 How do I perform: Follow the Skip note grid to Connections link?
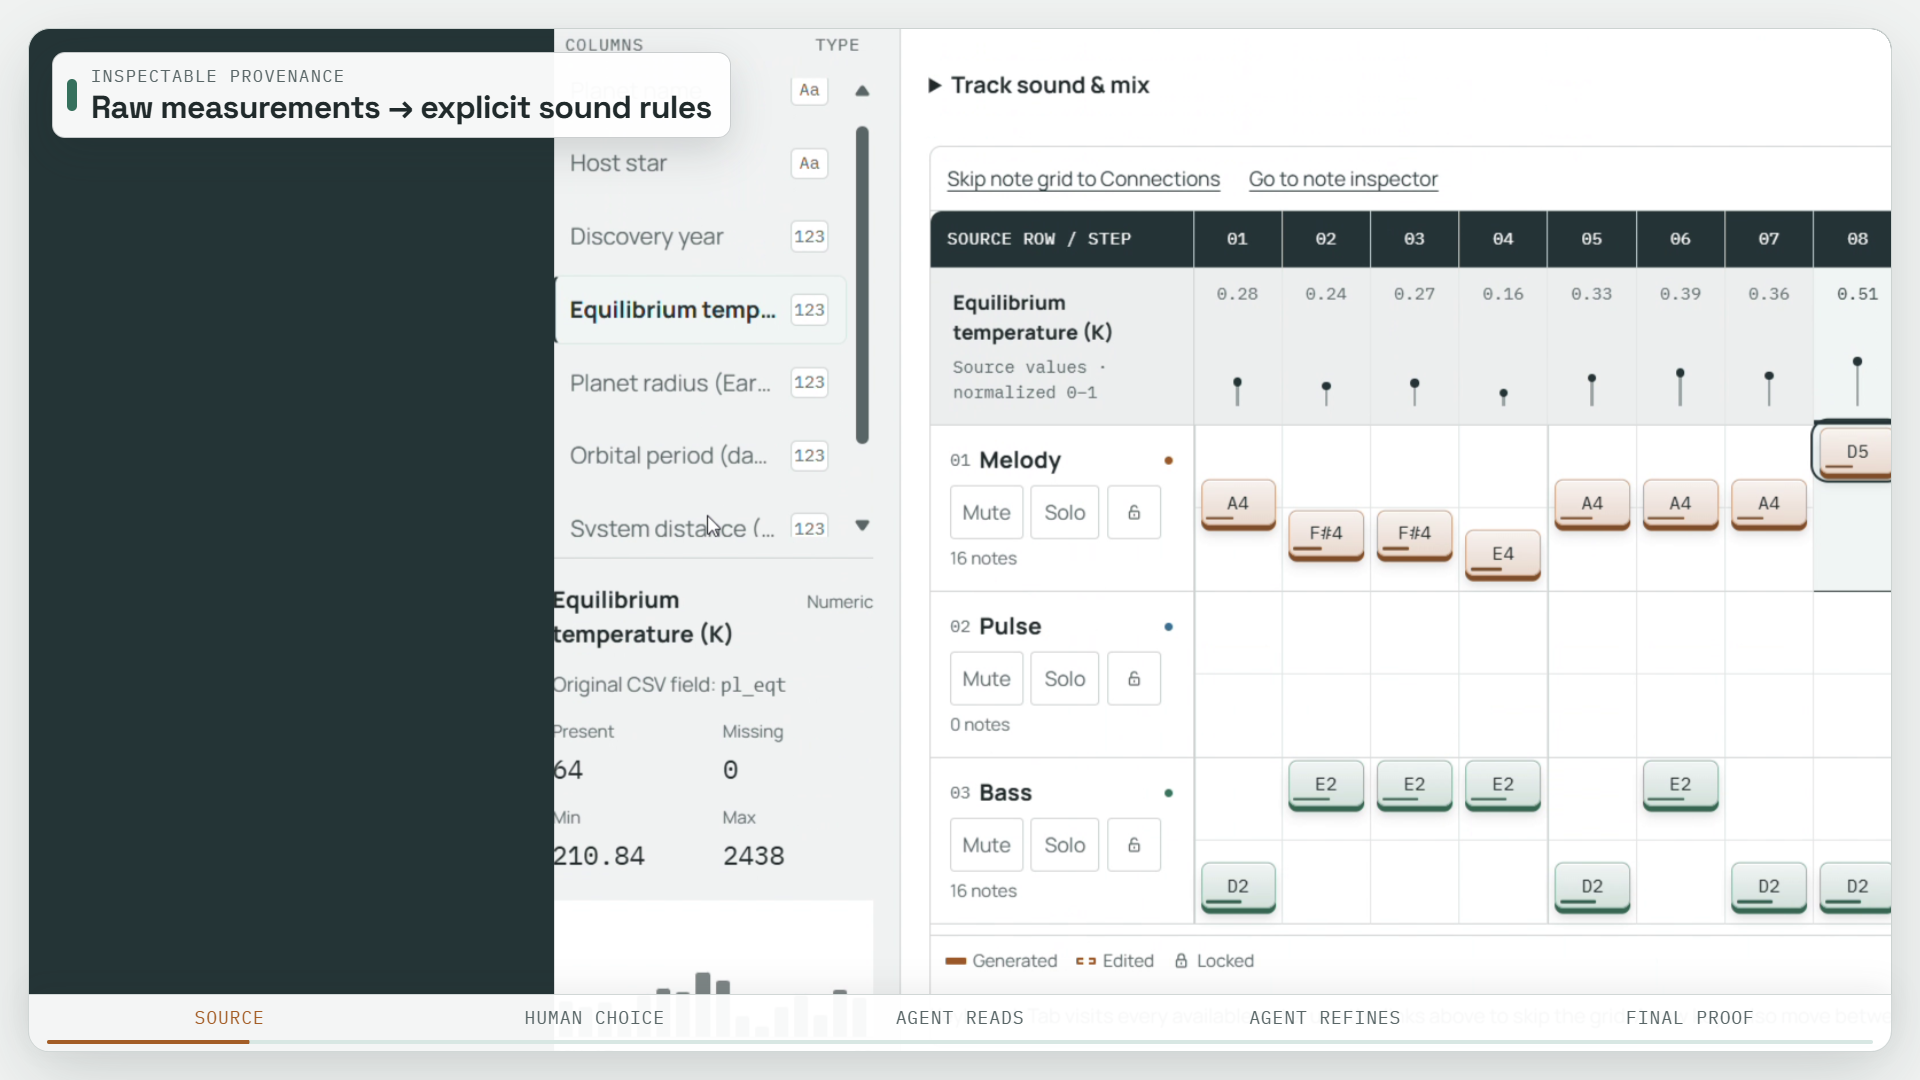(1083, 179)
